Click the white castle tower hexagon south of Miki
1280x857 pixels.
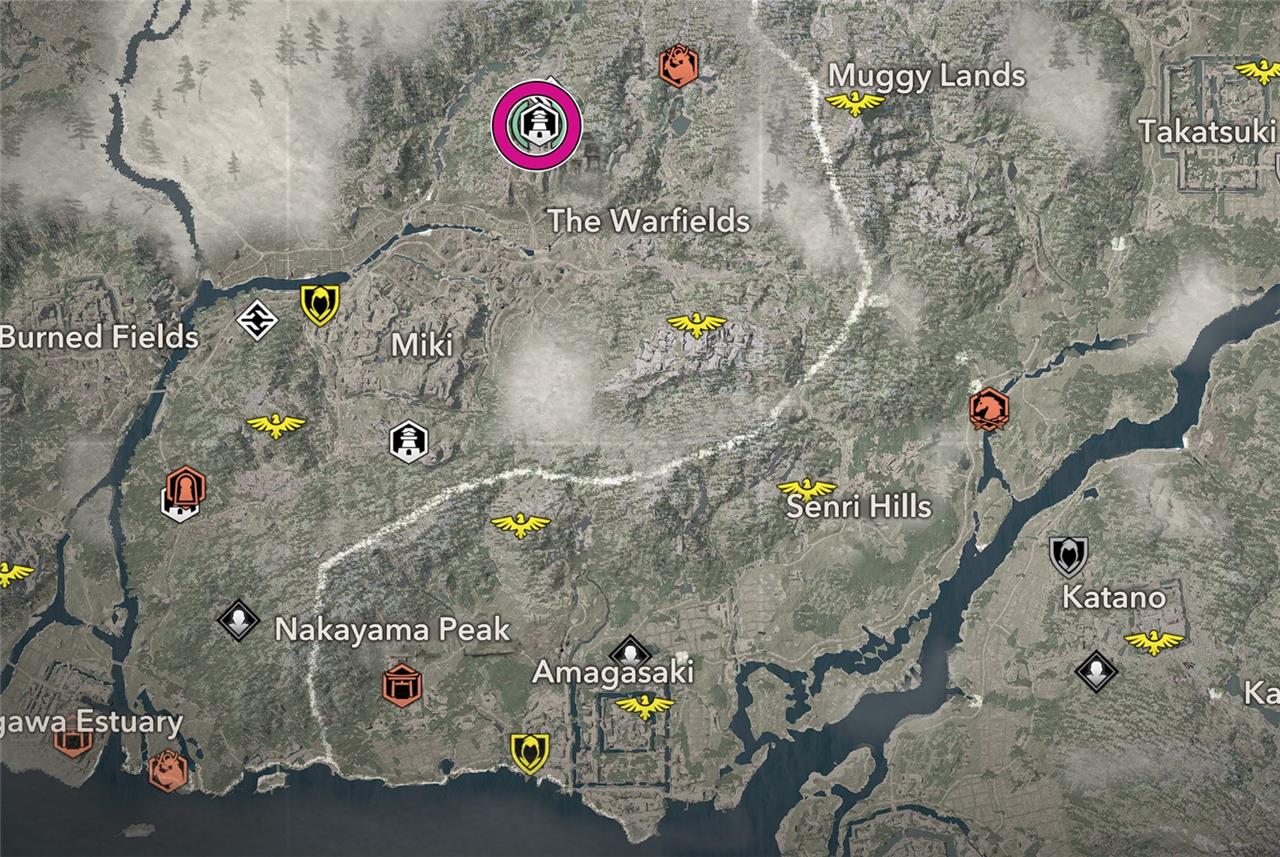pyautogui.click(x=409, y=441)
